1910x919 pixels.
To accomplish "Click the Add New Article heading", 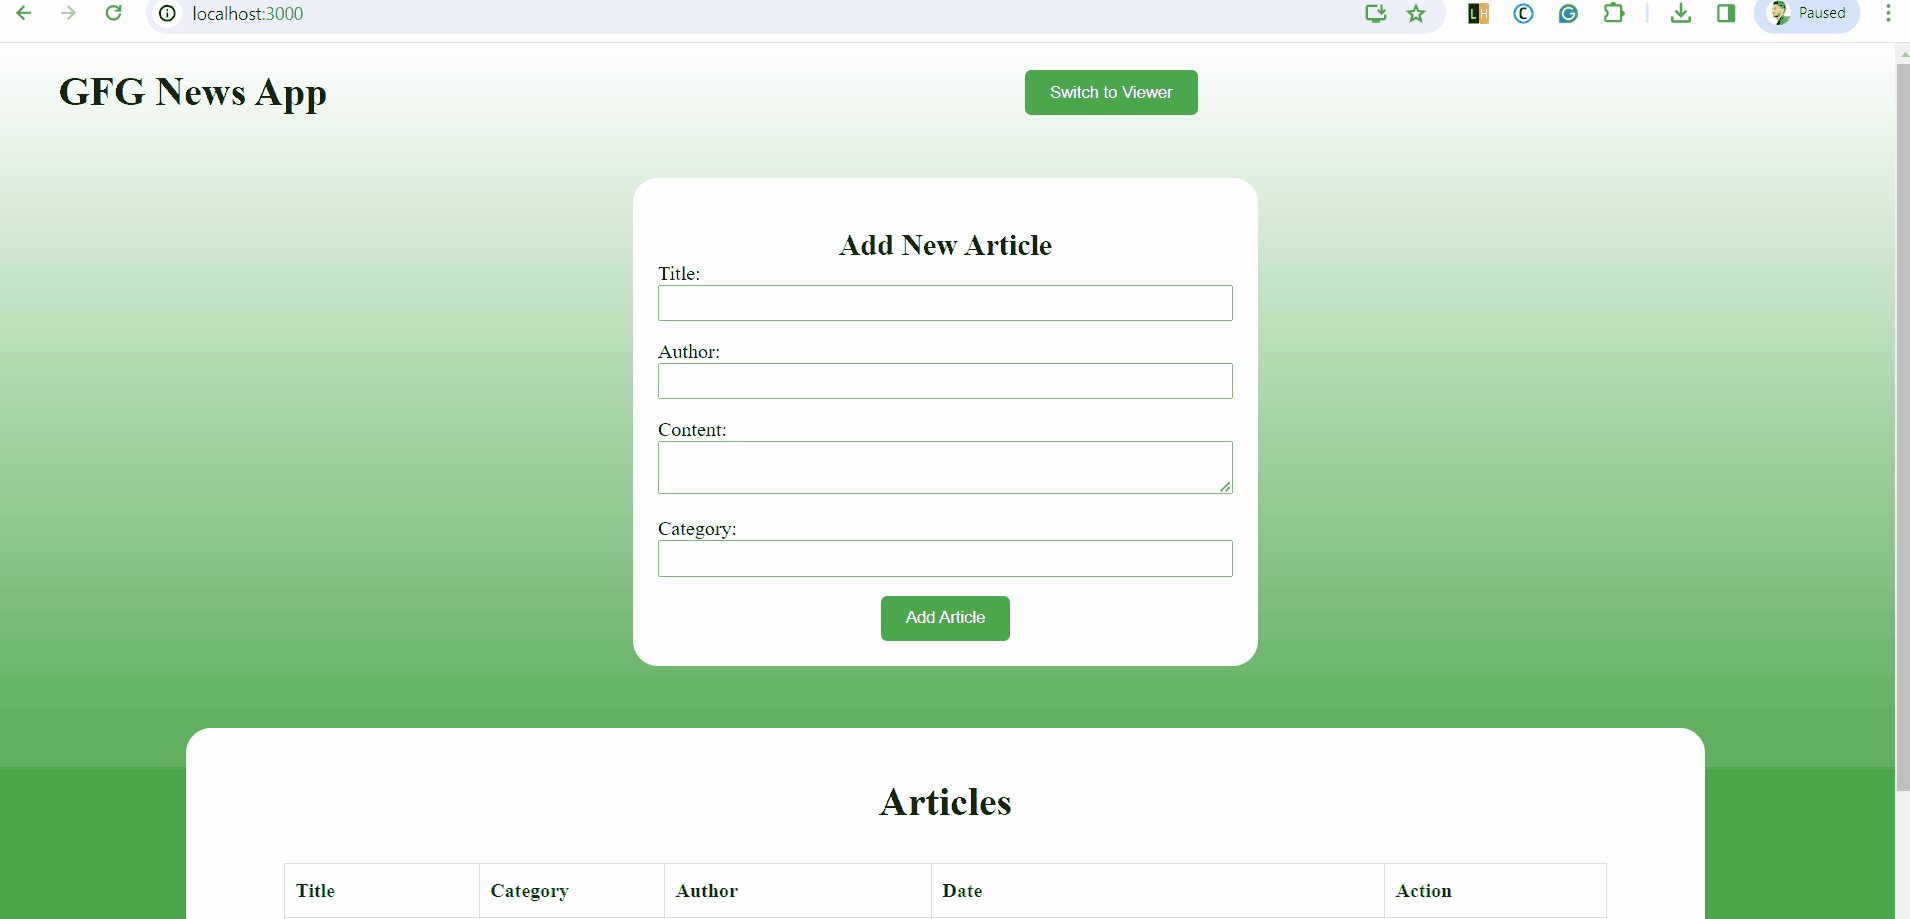I will pos(945,245).
